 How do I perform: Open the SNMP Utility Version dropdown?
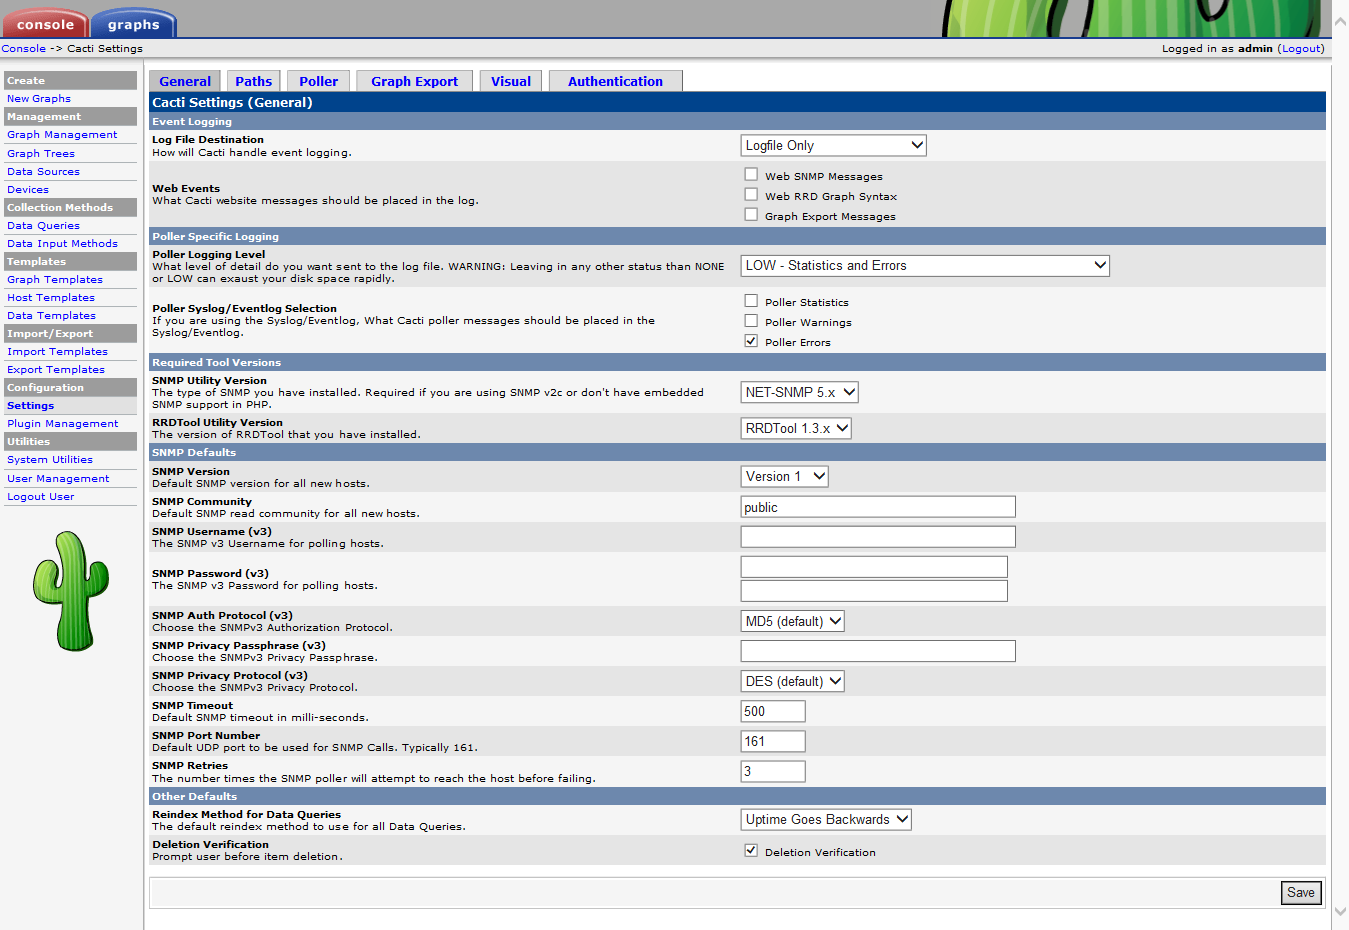(799, 392)
